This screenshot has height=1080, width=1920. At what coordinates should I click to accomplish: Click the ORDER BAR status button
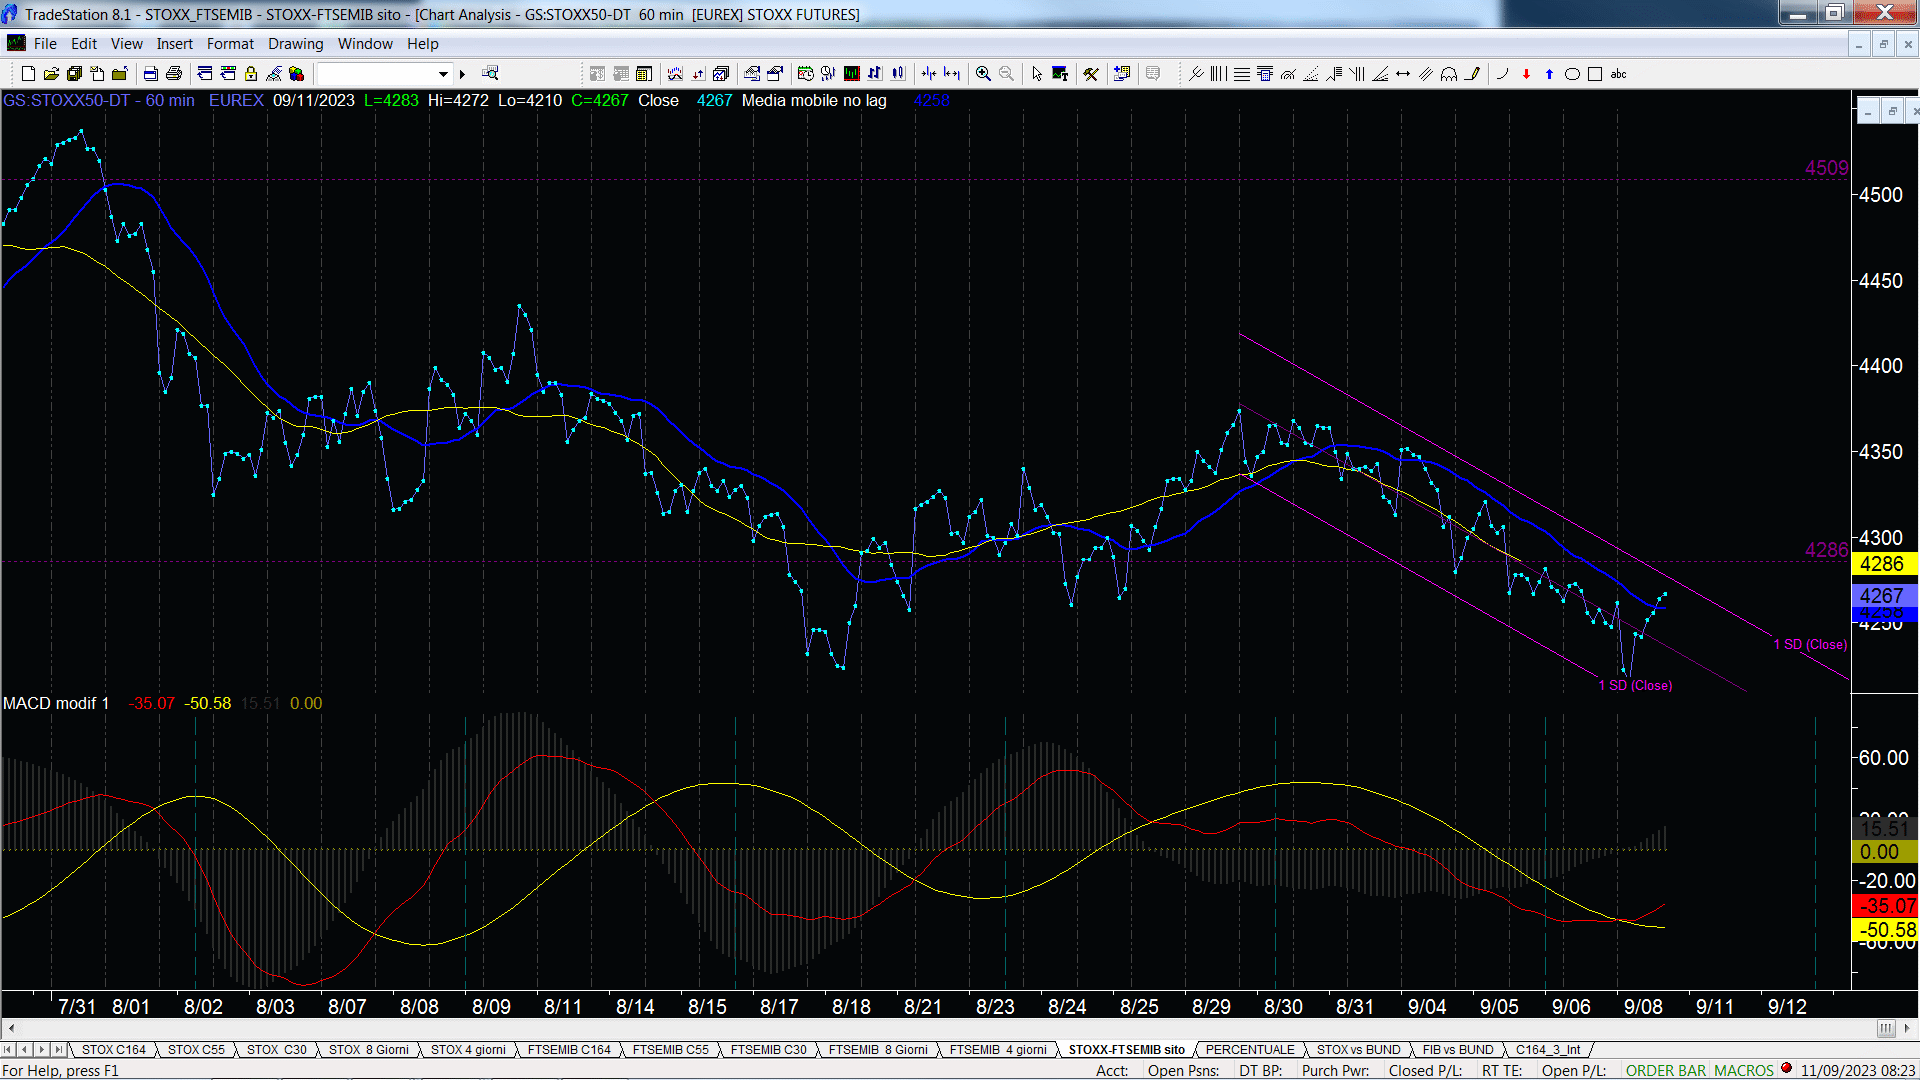coord(1666,1071)
